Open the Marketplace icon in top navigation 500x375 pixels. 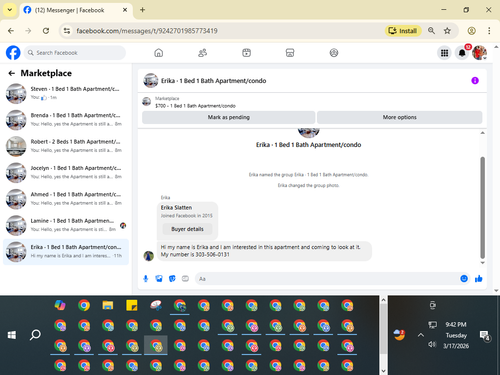tap(290, 53)
